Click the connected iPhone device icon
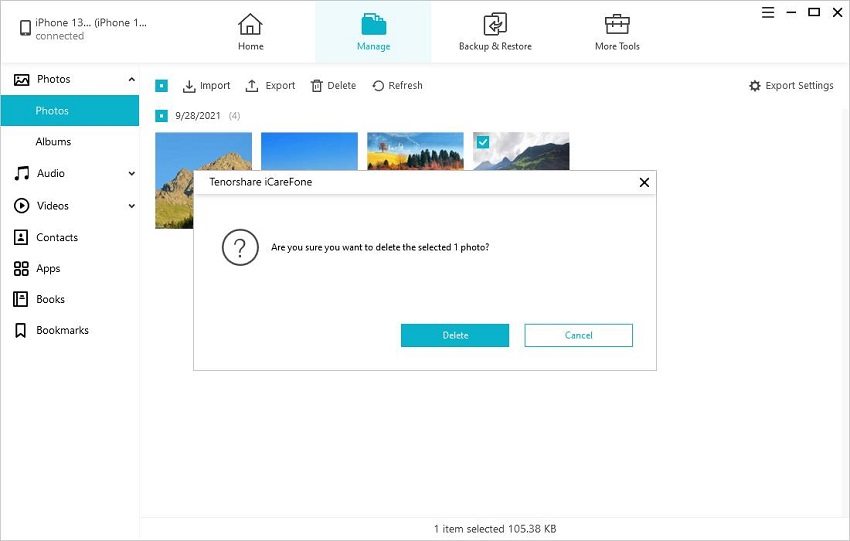The image size is (850, 541). [25, 28]
